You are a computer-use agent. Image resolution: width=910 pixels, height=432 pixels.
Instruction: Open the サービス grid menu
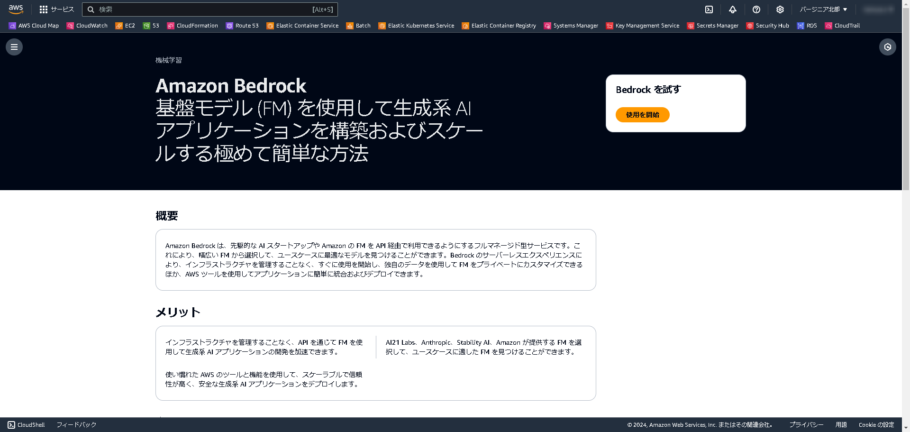pyautogui.click(x=56, y=9)
